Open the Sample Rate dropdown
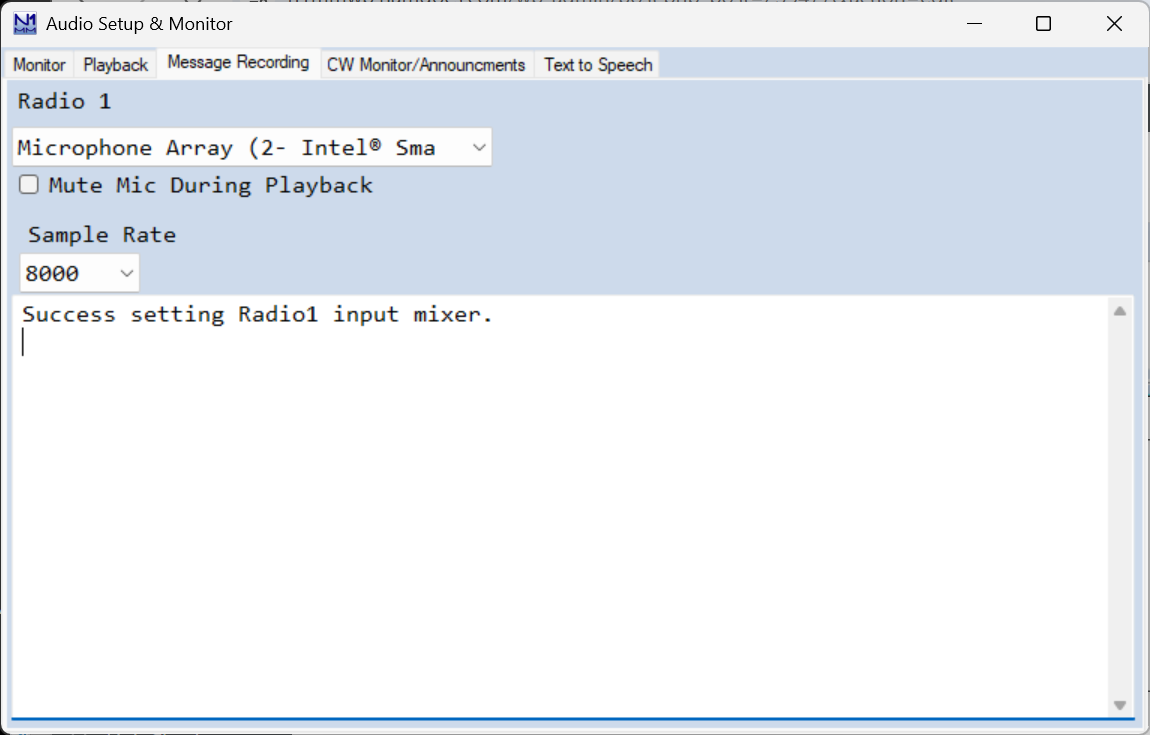This screenshot has width=1150, height=735. (x=126, y=272)
